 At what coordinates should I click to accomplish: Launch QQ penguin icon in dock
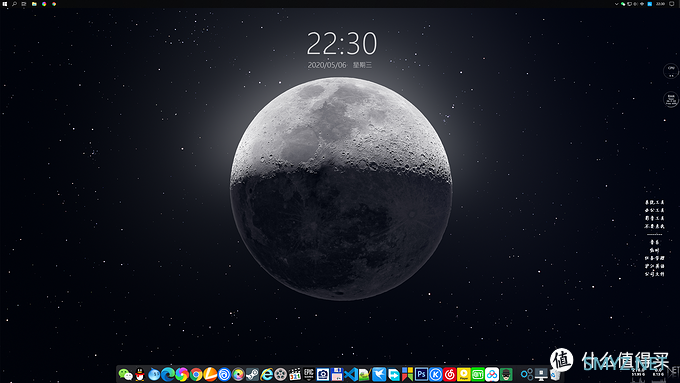tap(140, 374)
